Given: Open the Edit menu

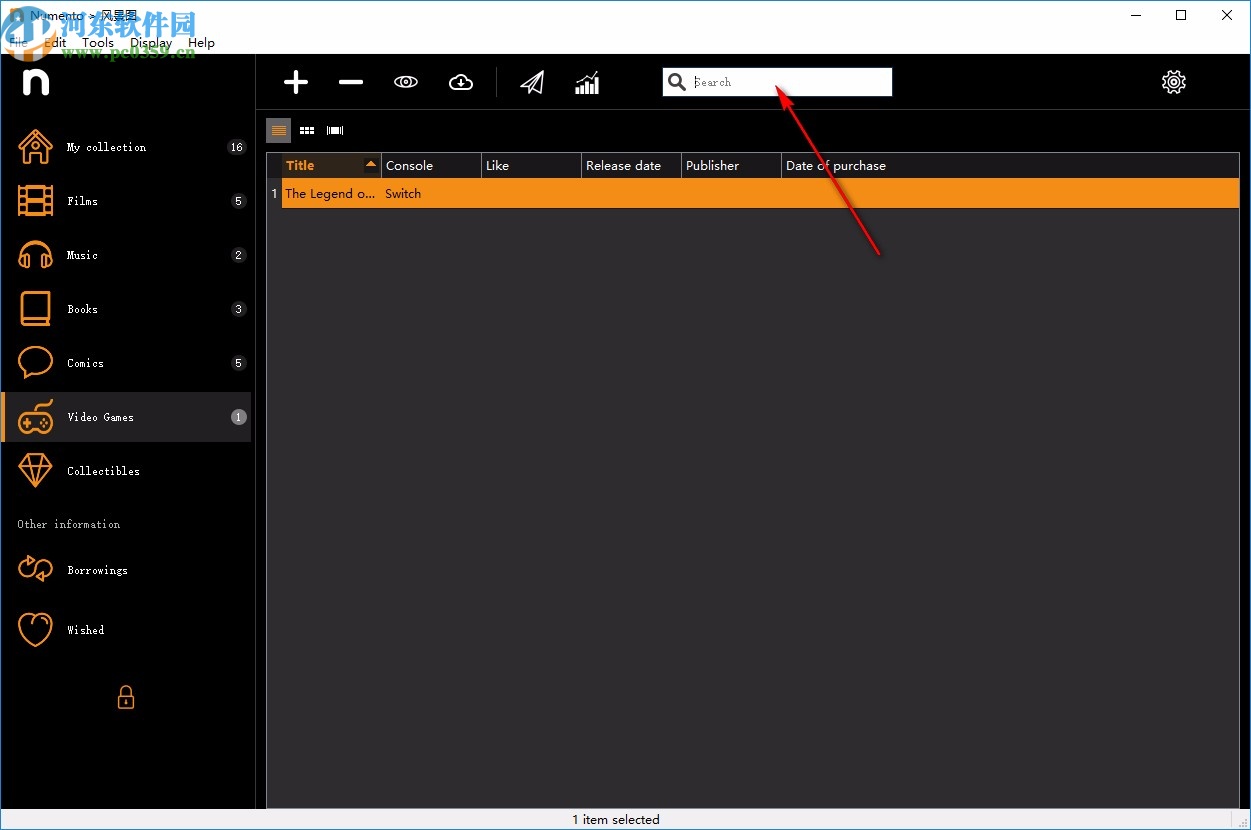Looking at the screenshot, I should click(x=55, y=43).
